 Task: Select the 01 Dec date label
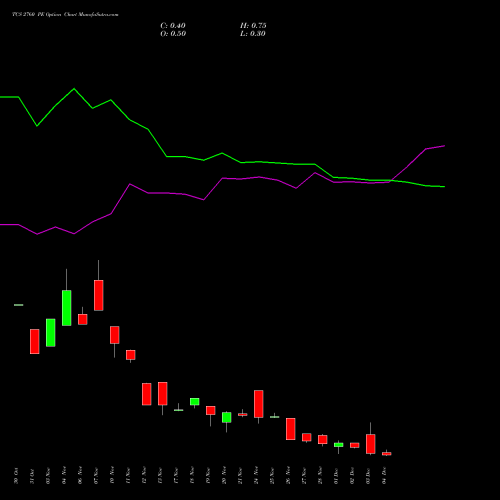(x=336, y=476)
